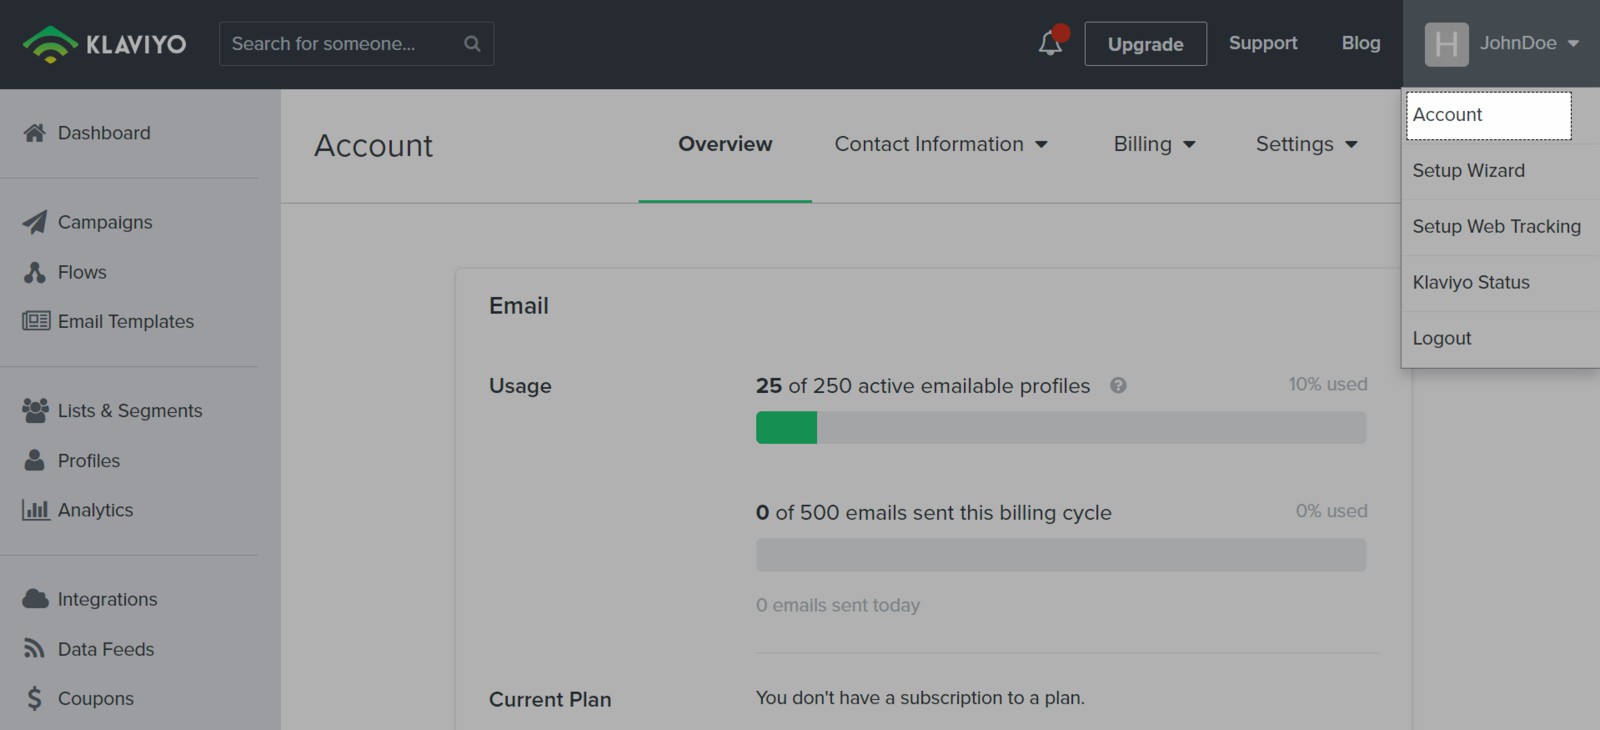The height and width of the screenshot is (730, 1600).
Task: Choose Setup Wizard in user menu
Action: click(x=1468, y=170)
